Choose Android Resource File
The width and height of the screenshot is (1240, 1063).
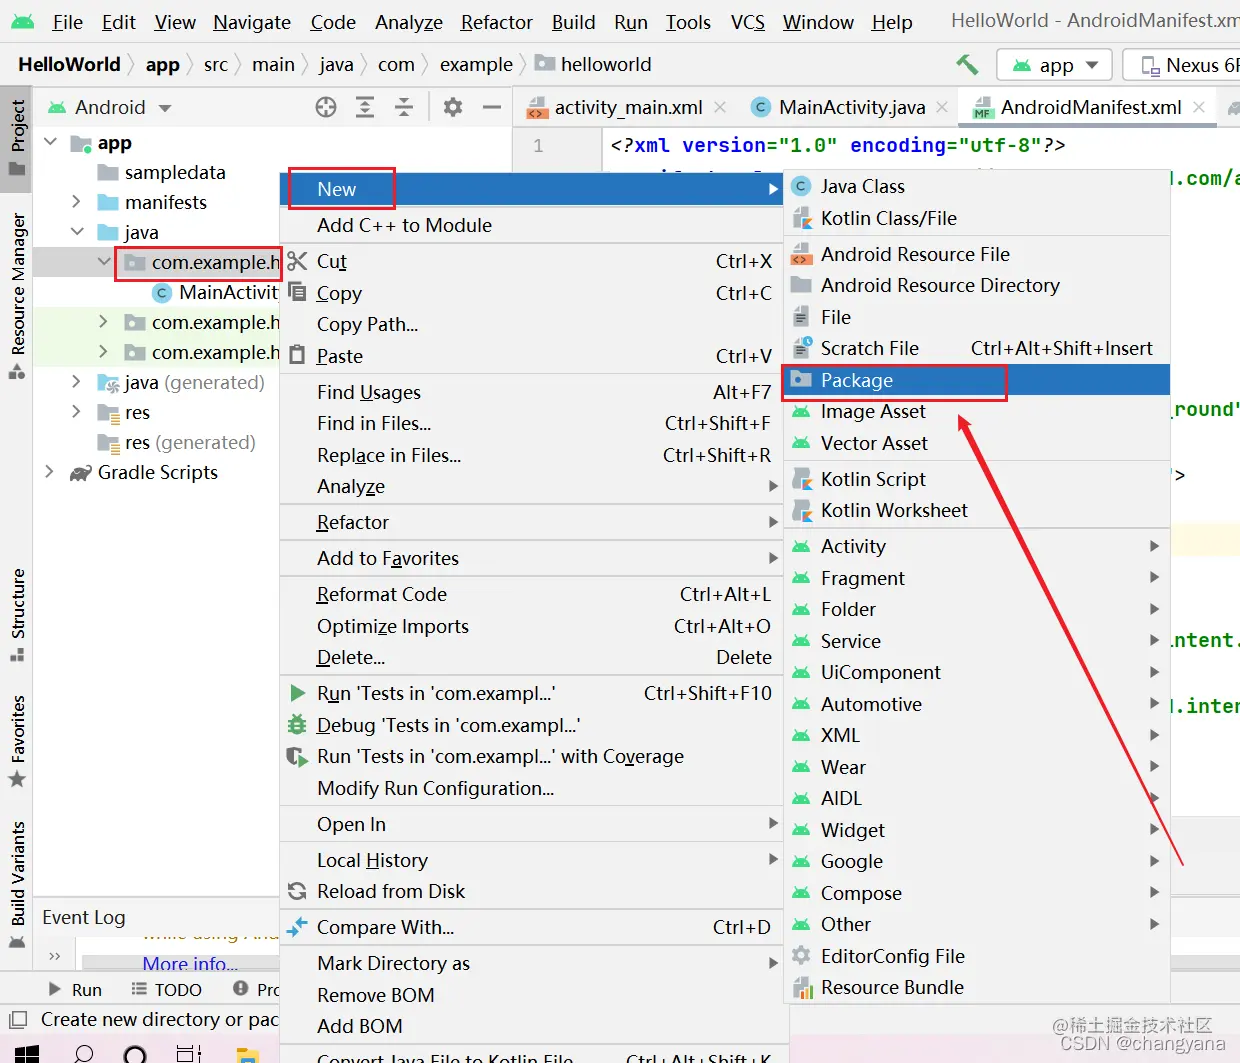(976, 254)
